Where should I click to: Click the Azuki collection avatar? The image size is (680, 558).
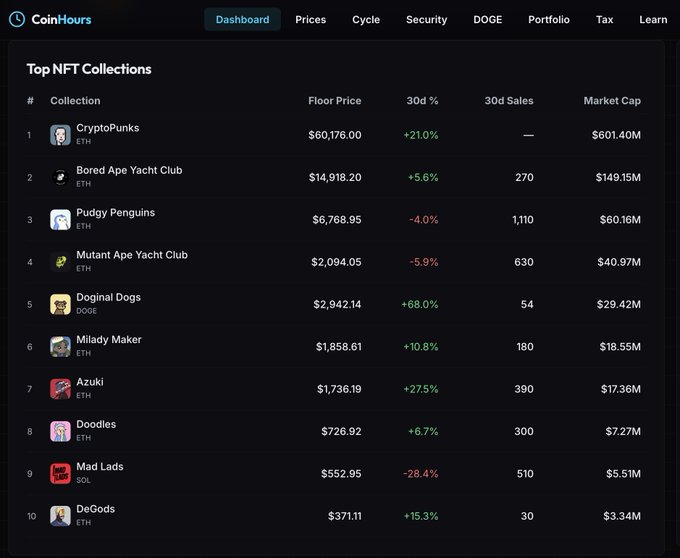pos(60,389)
